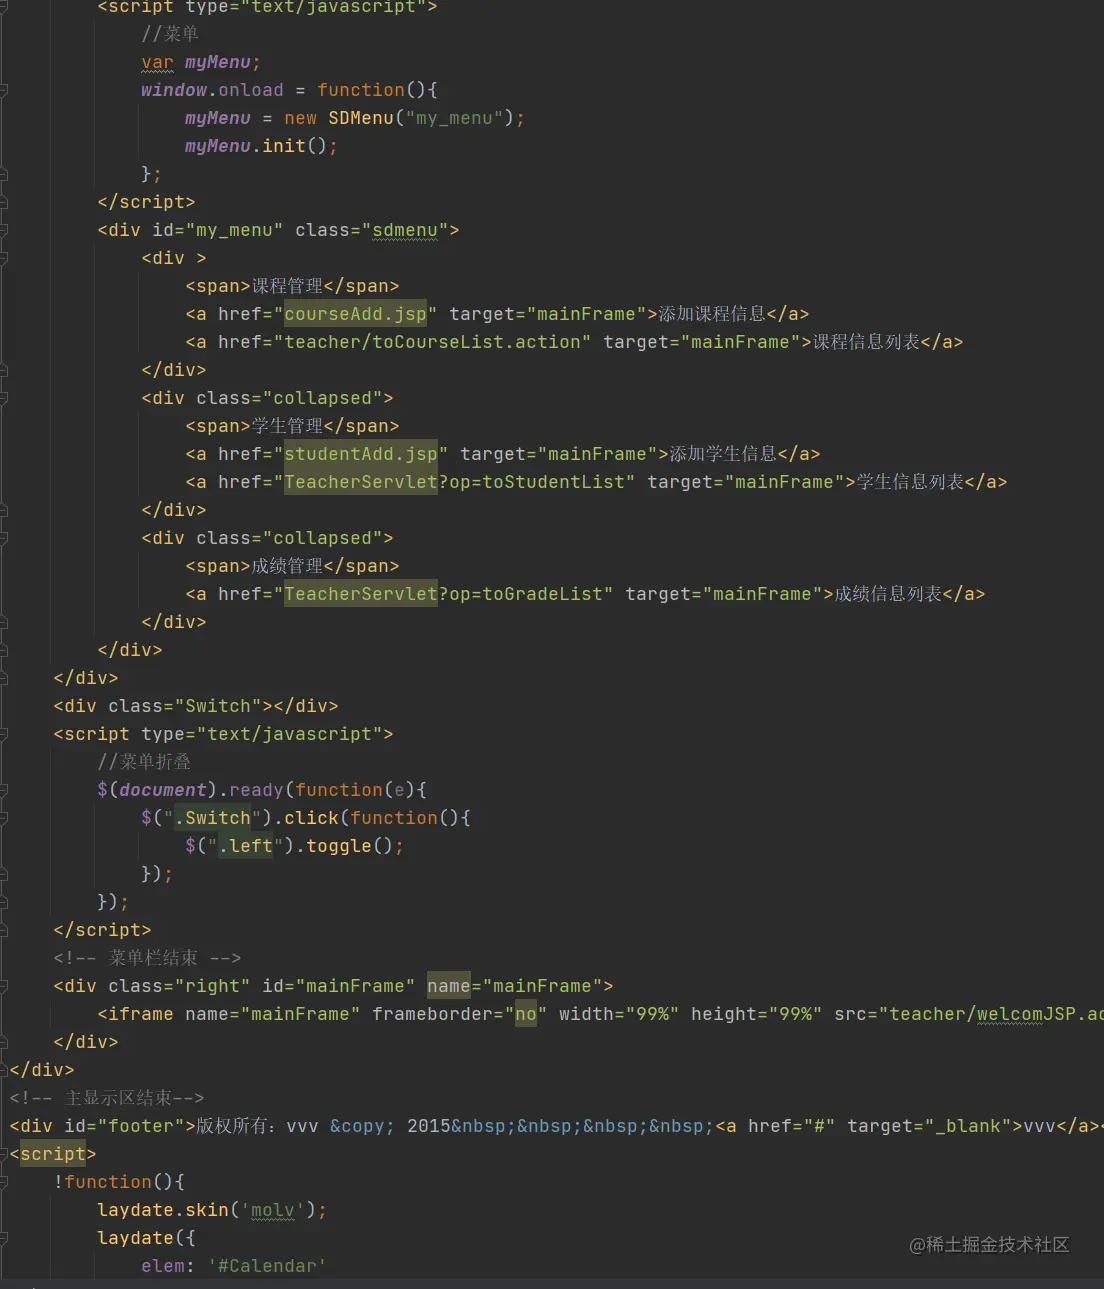Click the 主显示区结束 HTML comment
The height and width of the screenshot is (1289, 1104).
pos(107,1098)
